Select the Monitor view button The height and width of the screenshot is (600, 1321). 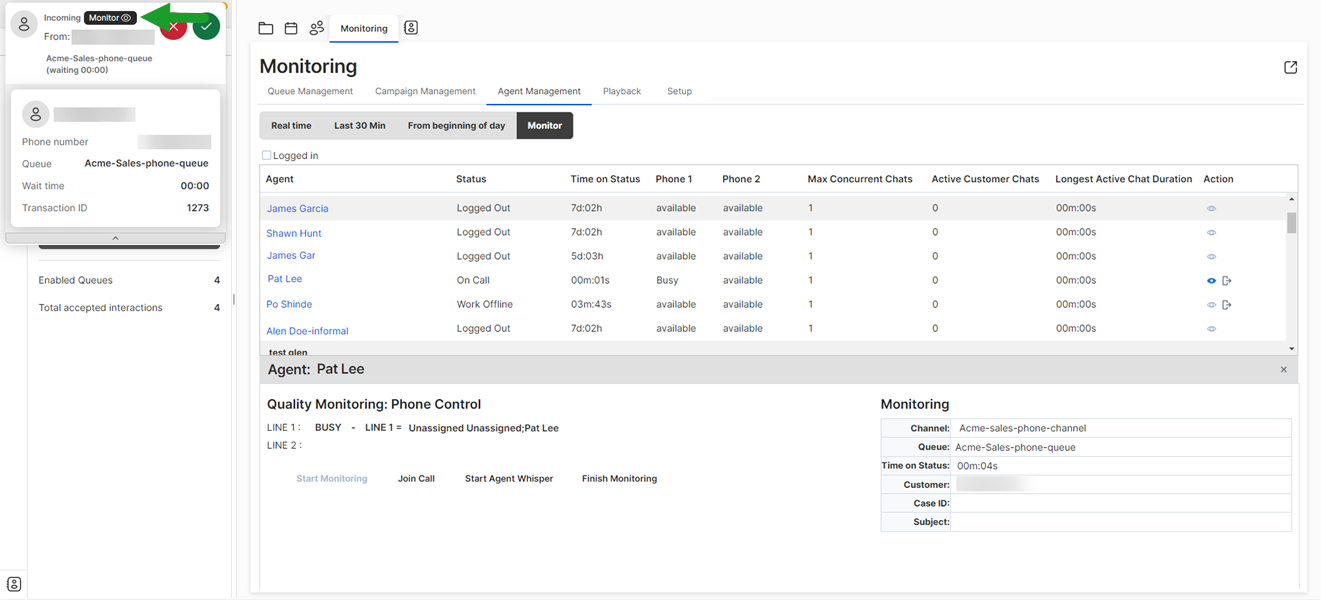coord(545,126)
